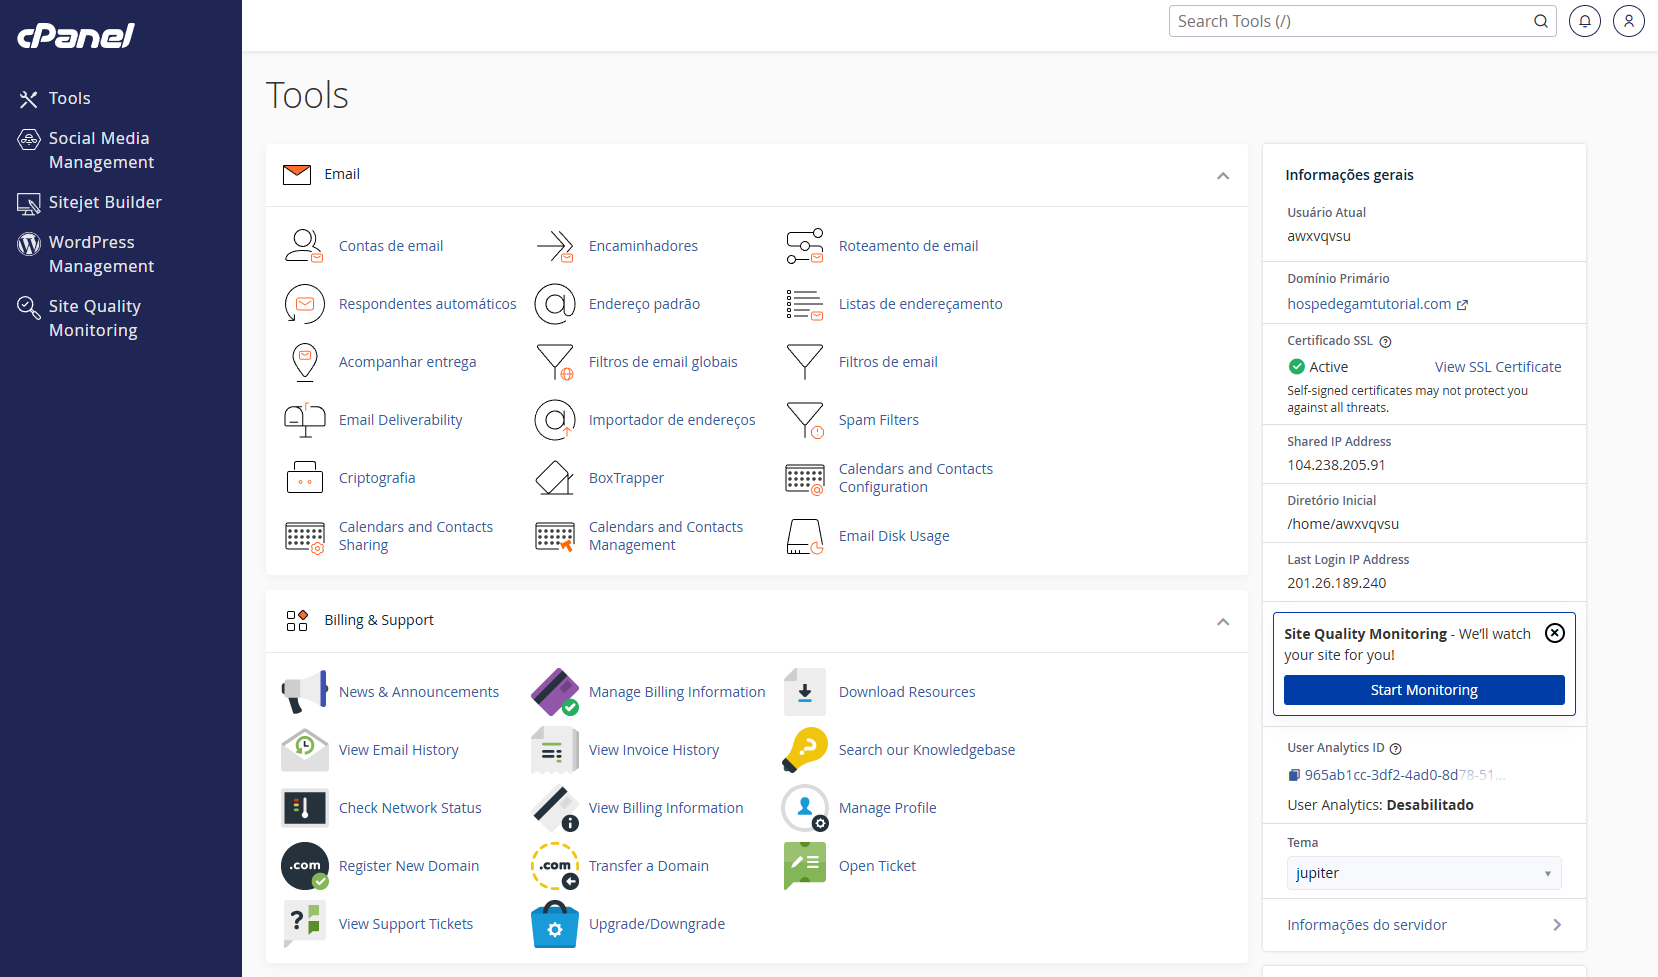Viewport: 1658px width, 977px height.
Task: Collapse the Email section
Action: [x=1222, y=176]
